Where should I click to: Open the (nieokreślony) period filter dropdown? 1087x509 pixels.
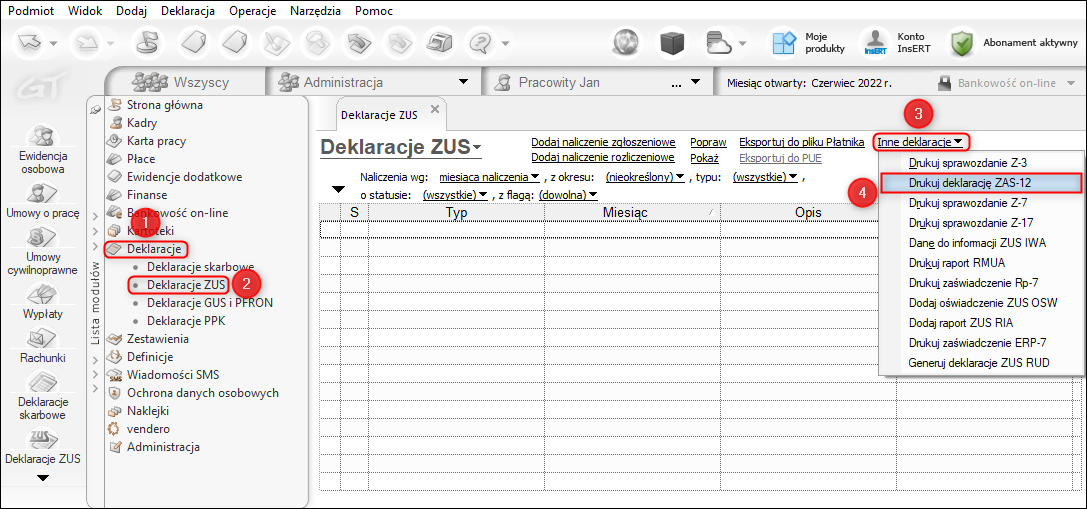(x=645, y=177)
